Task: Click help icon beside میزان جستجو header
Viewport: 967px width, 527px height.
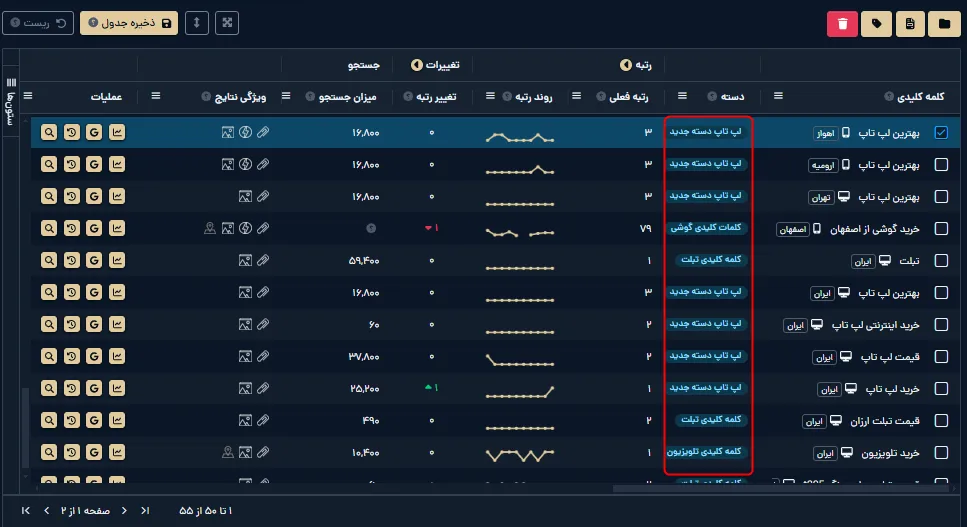Action: [x=310, y=96]
